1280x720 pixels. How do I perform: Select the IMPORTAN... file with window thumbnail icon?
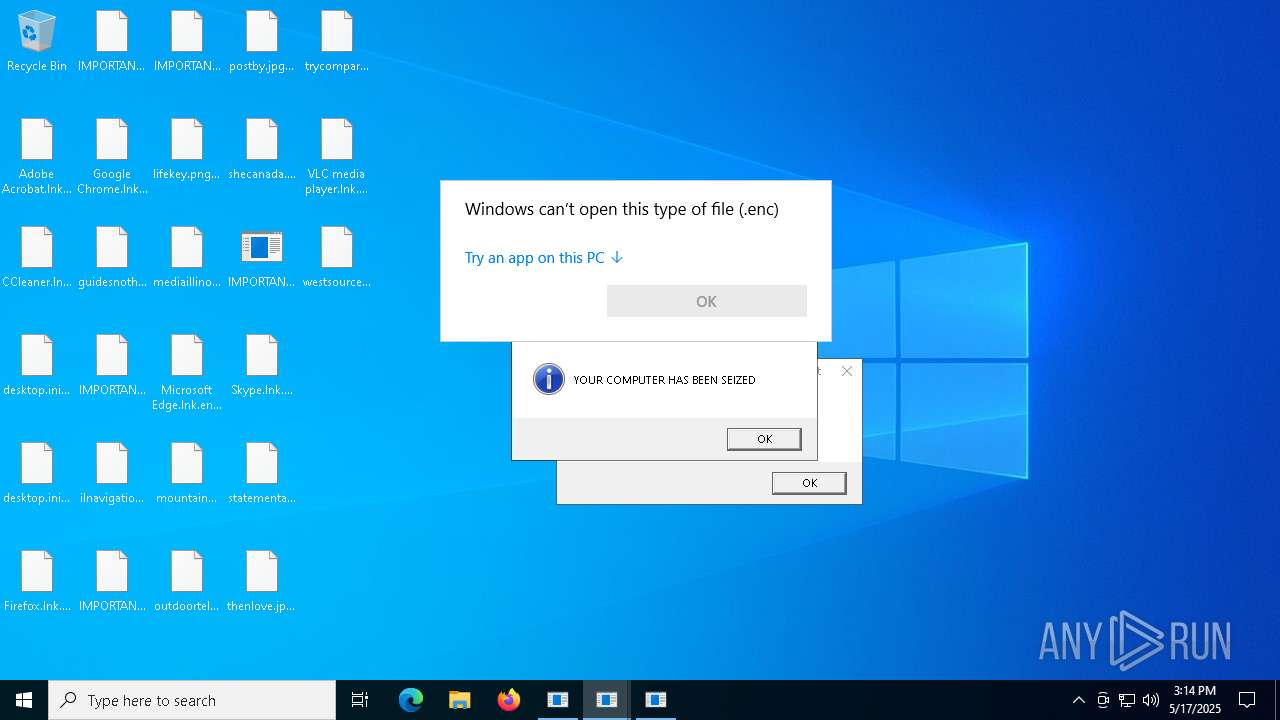pos(262,257)
